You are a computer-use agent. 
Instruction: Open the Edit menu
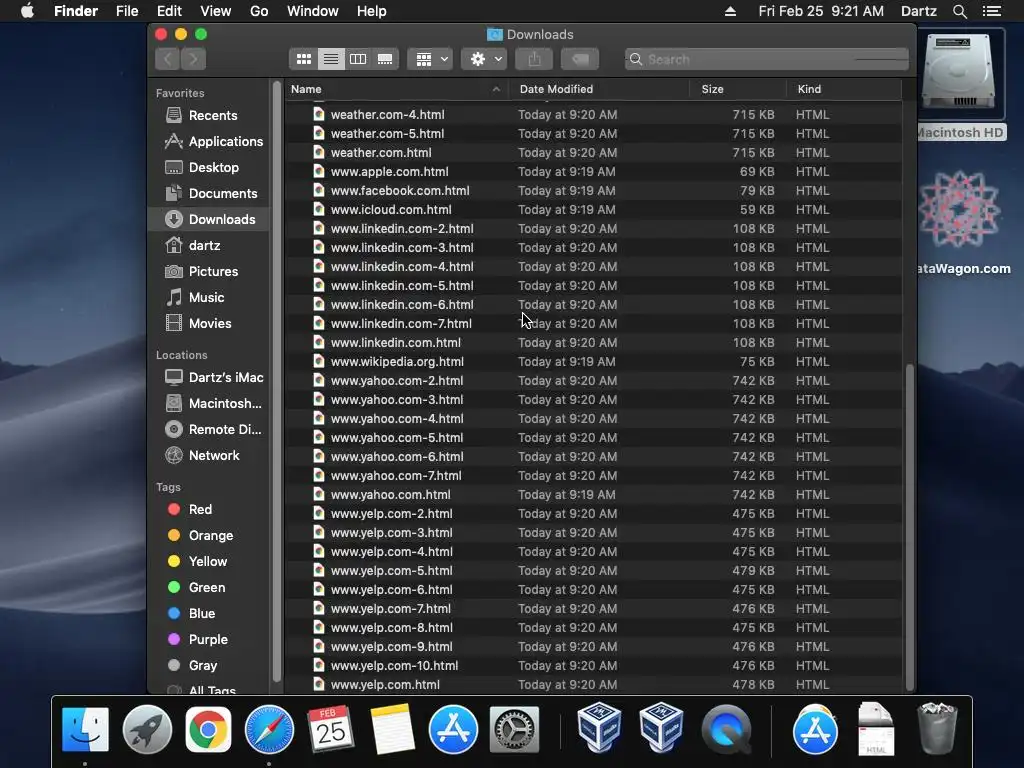[x=169, y=11]
